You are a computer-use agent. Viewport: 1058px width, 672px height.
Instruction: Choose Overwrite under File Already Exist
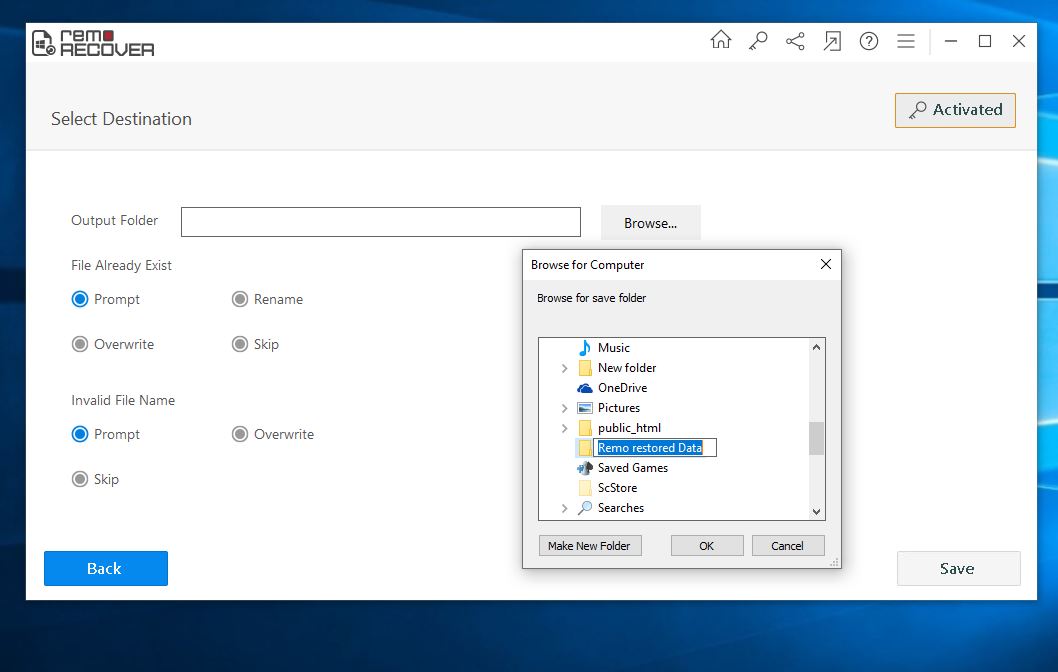pos(80,344)
